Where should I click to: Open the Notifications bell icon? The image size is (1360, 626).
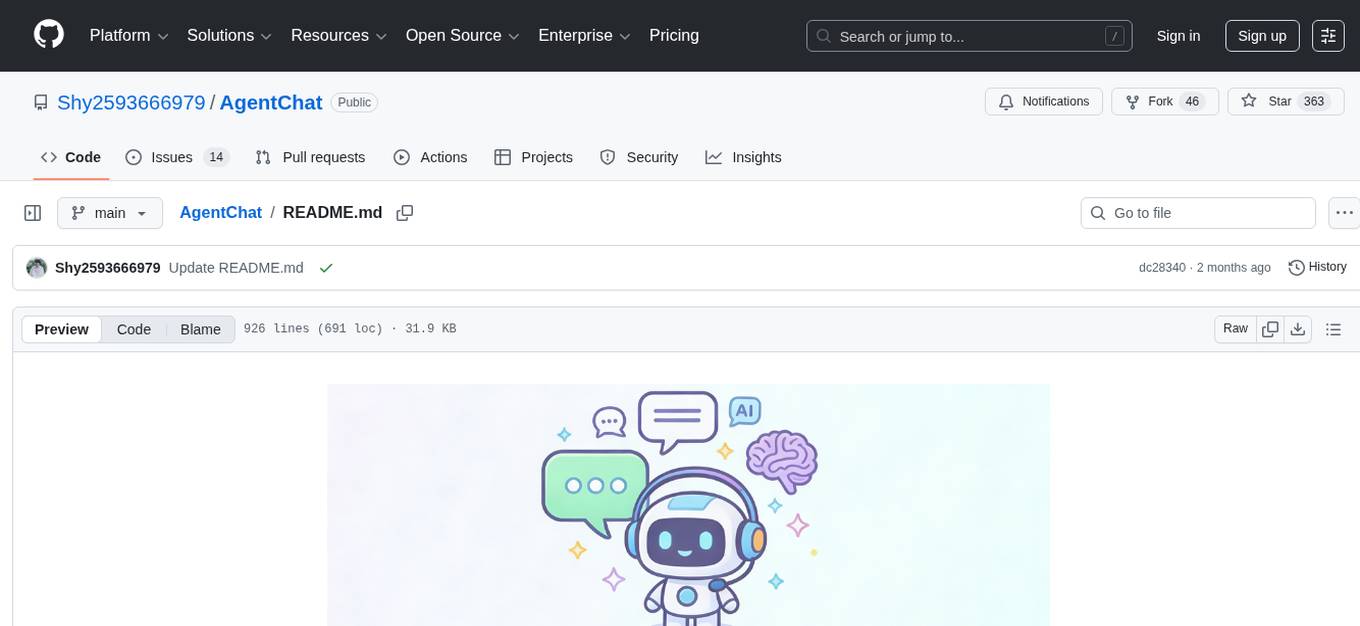(1044, 101)
